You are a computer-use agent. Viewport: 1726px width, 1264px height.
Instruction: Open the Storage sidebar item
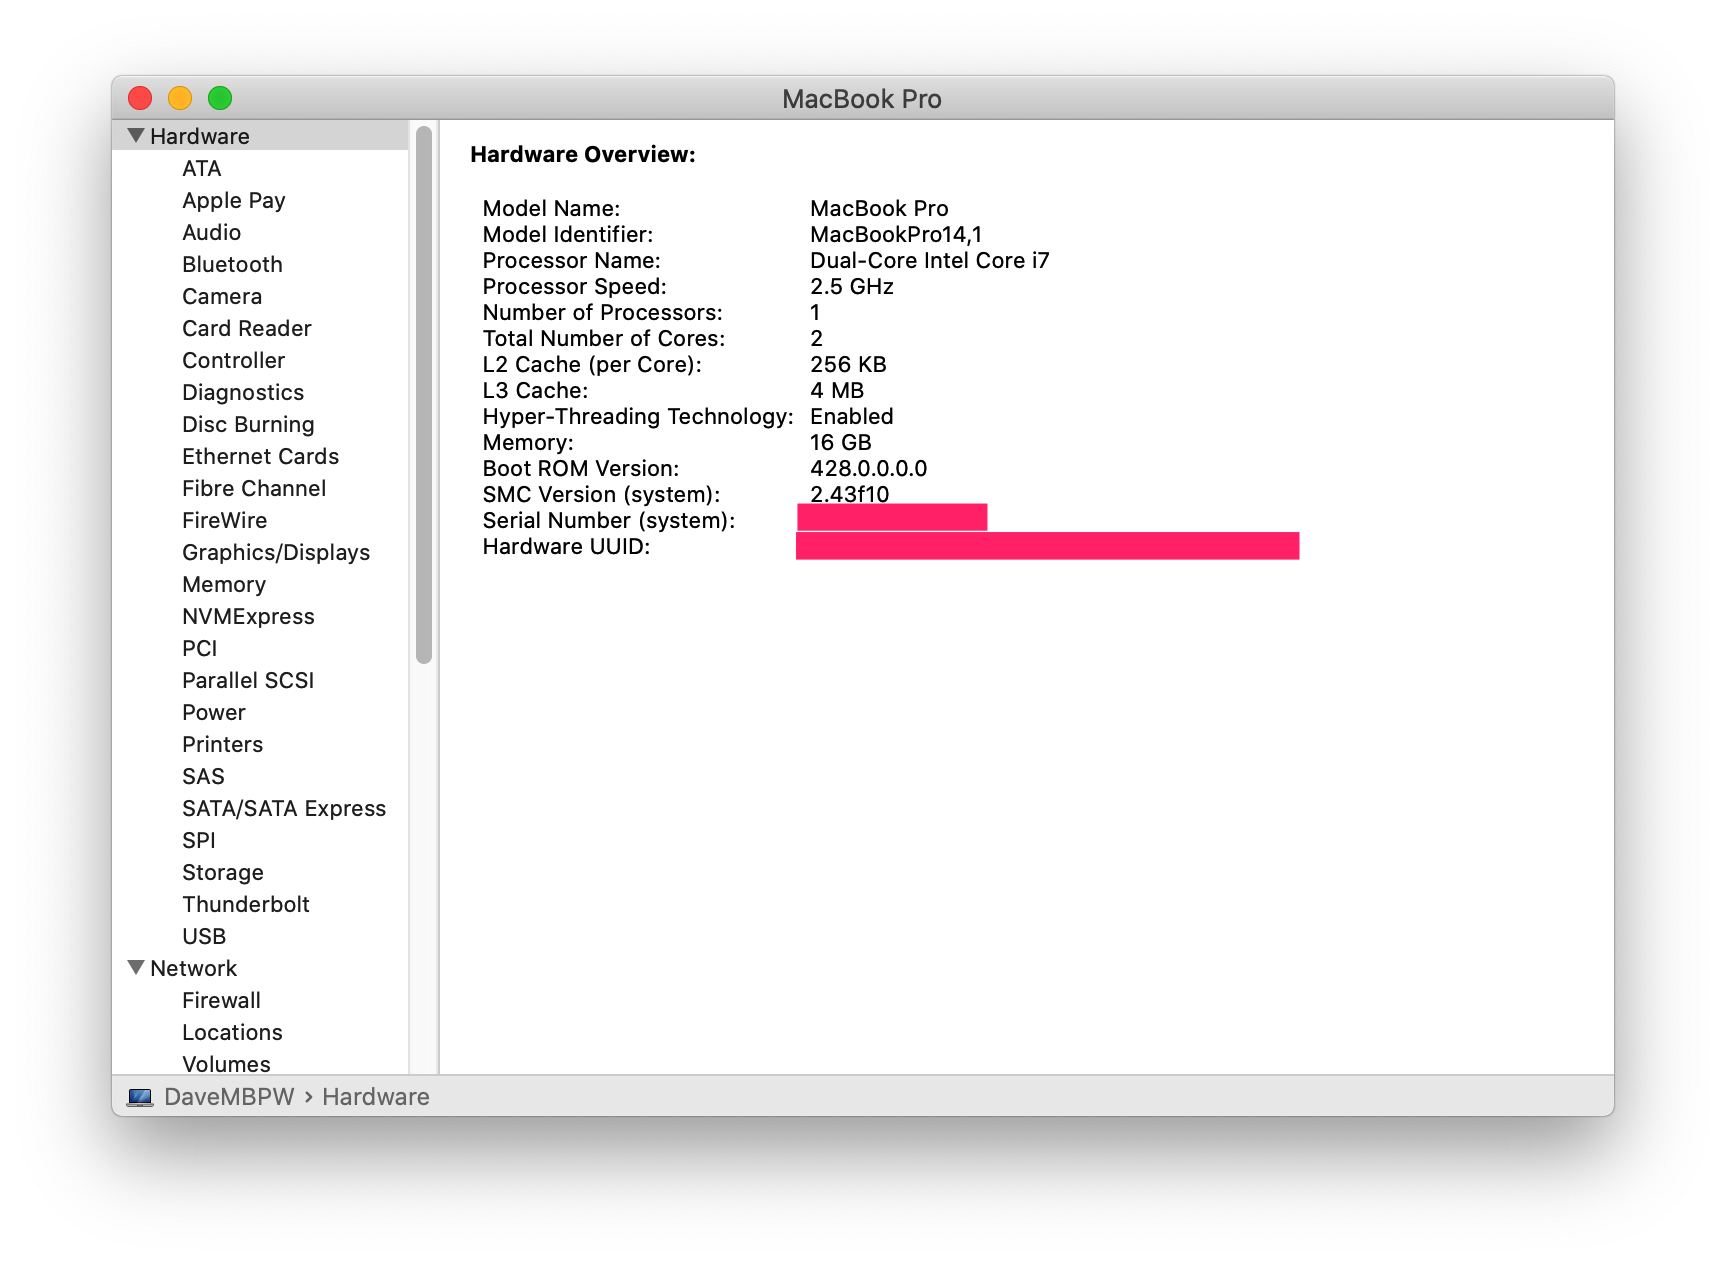click(x=222, y=872)
